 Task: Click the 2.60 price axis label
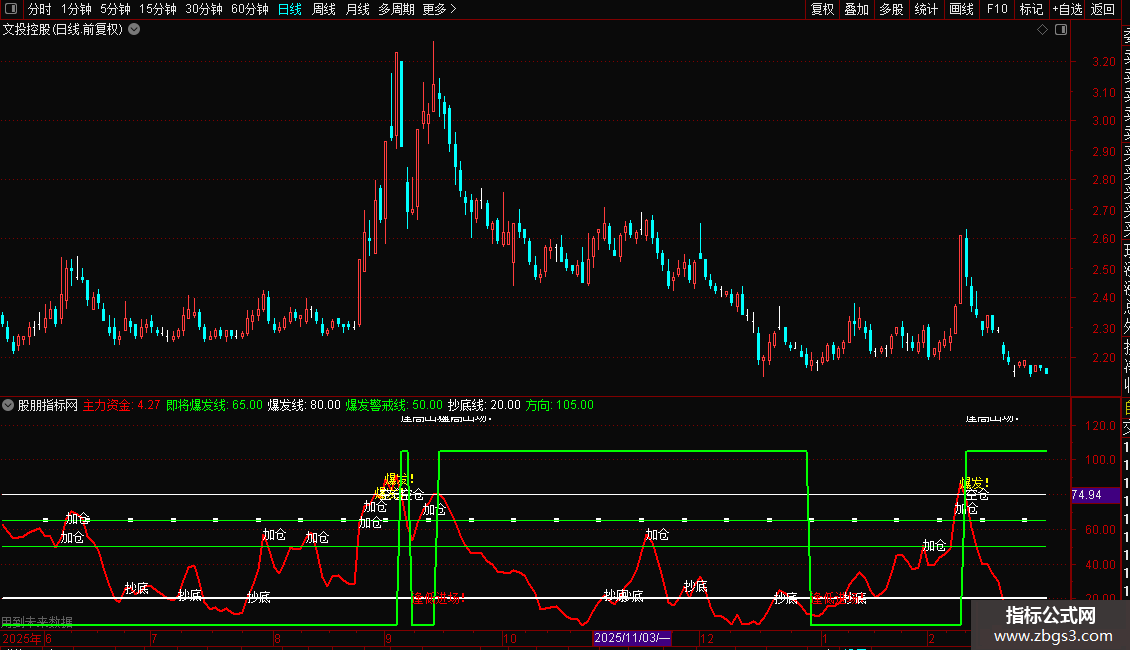pos(1104,239)
